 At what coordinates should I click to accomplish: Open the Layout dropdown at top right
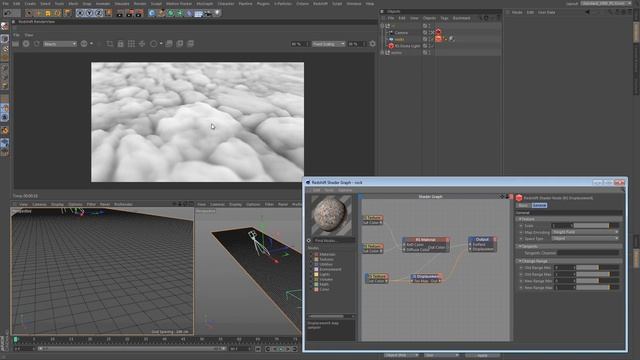click(607, 3)
